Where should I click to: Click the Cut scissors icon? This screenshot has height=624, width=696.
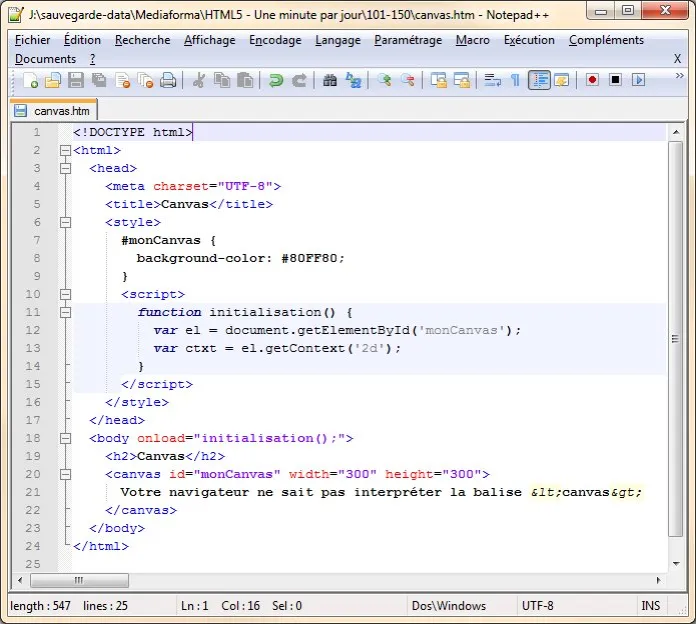199,80
